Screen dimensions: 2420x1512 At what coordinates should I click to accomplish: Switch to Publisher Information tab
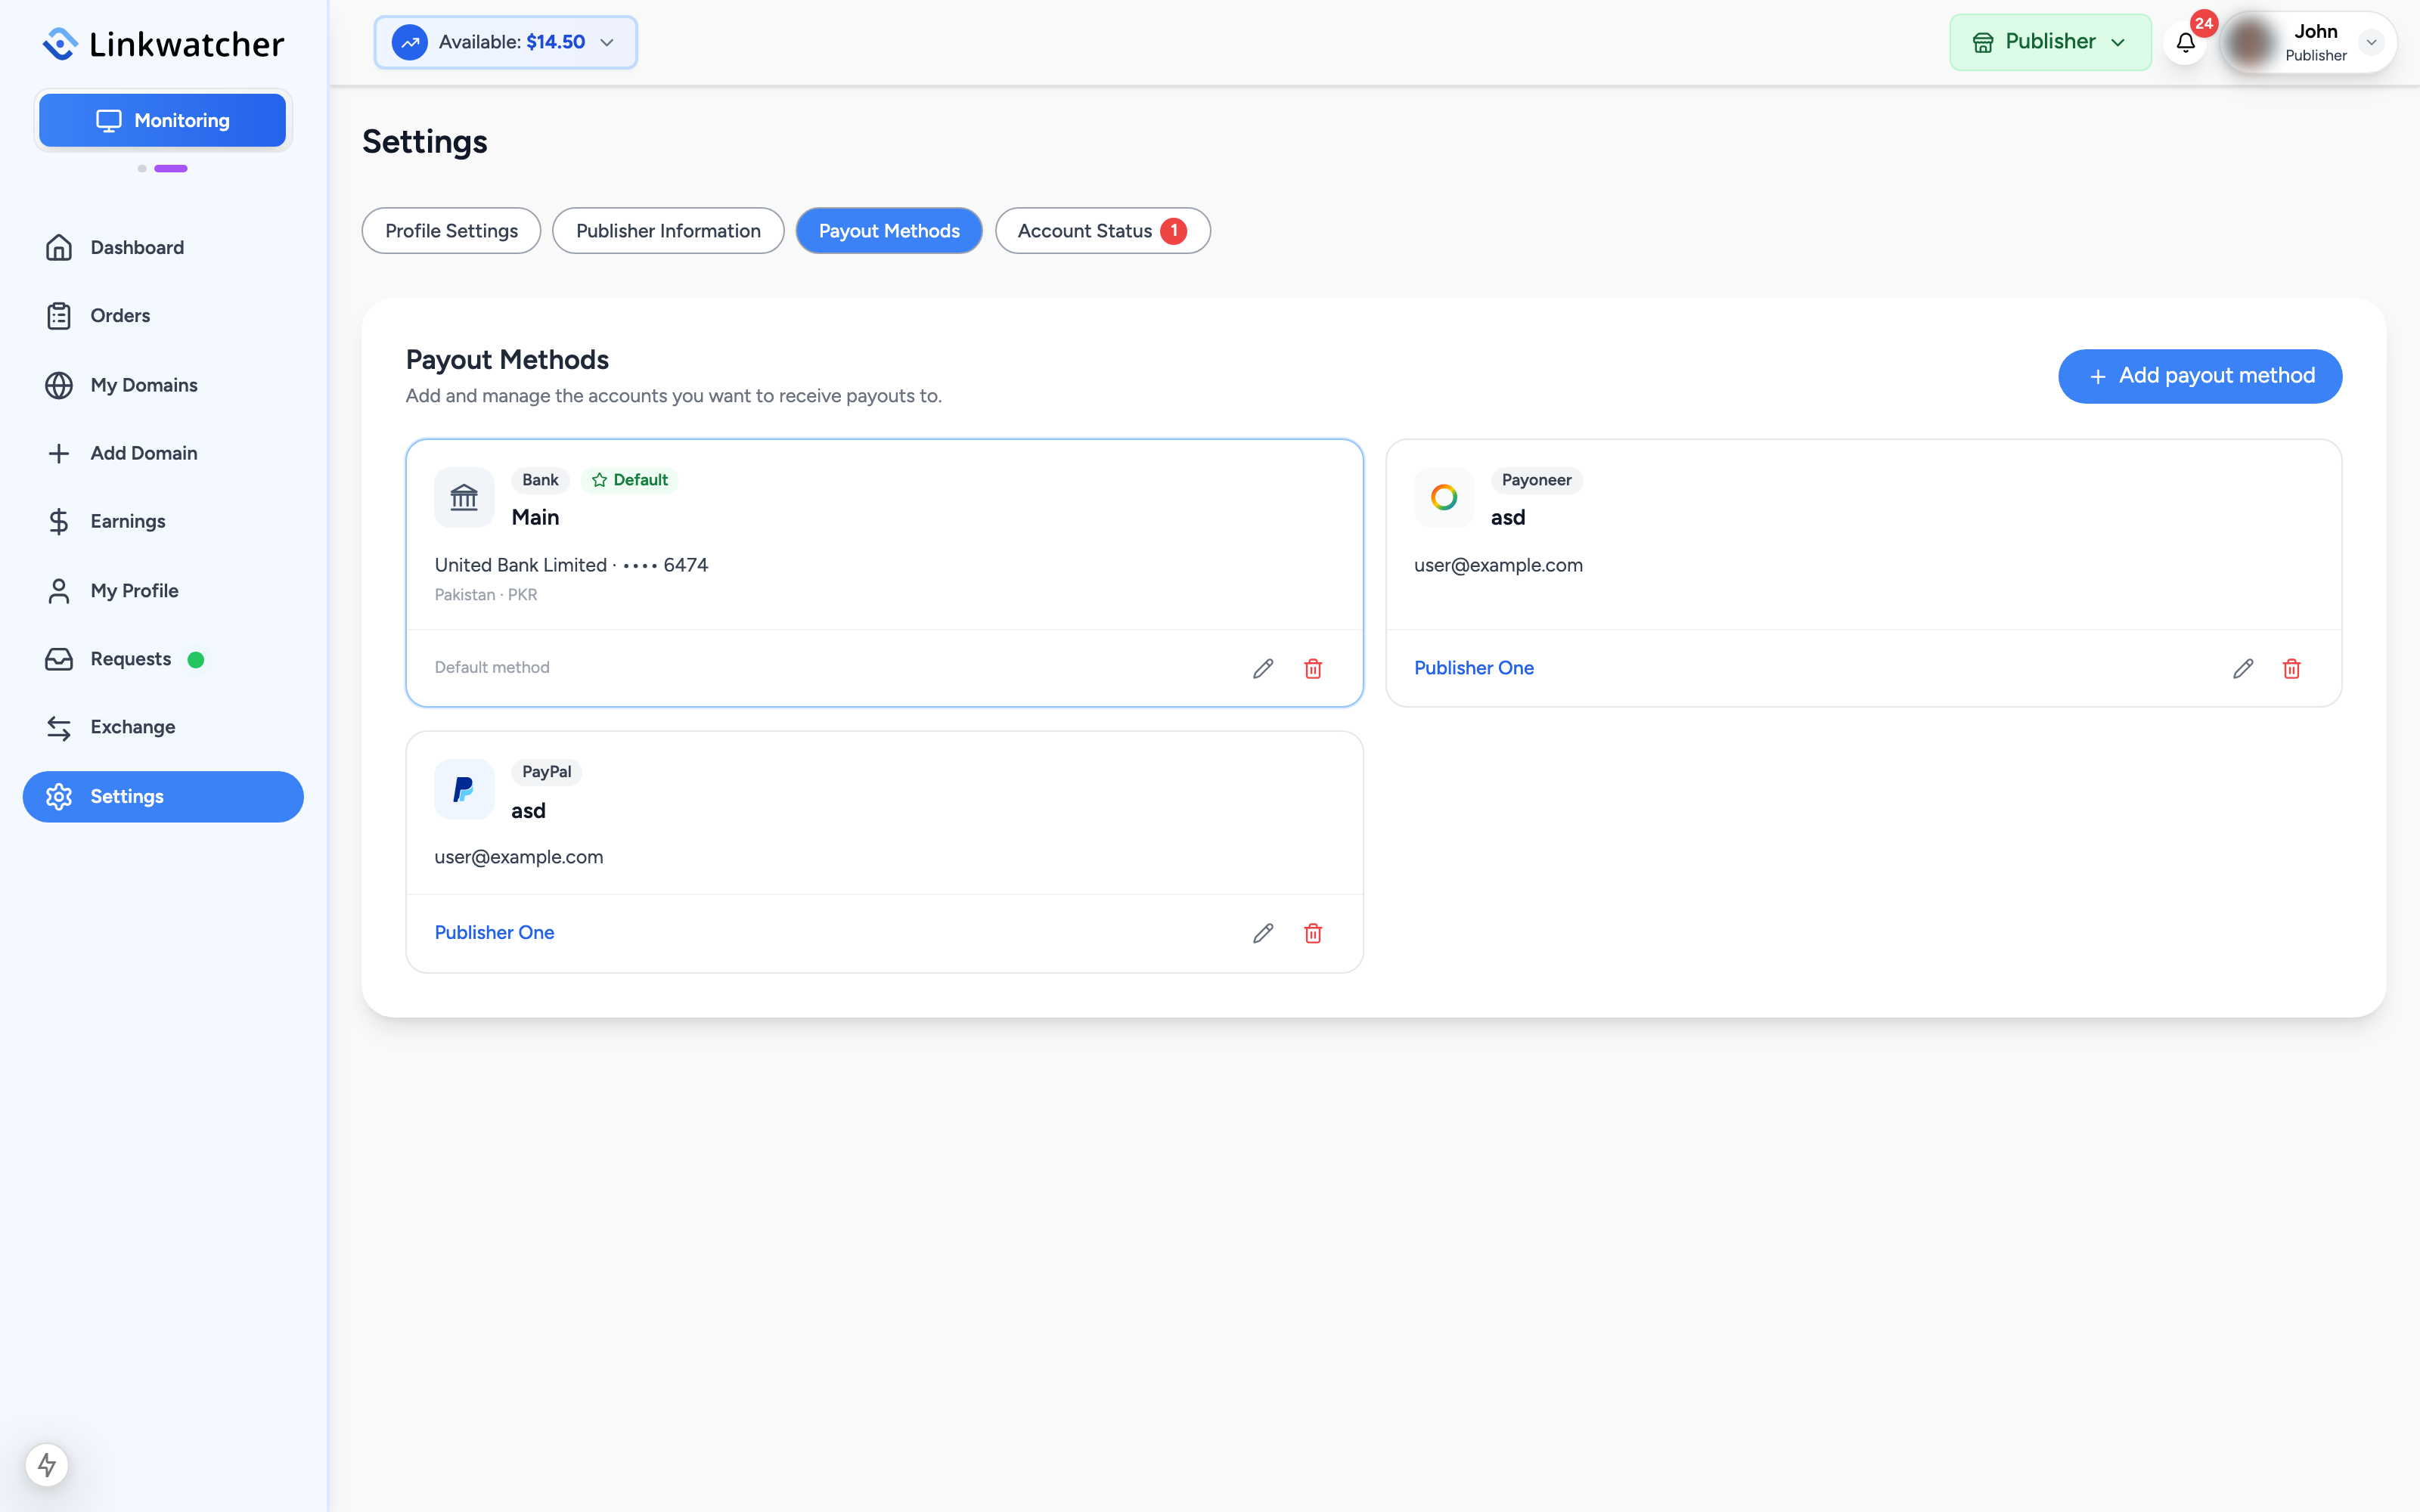coord(668,231)
